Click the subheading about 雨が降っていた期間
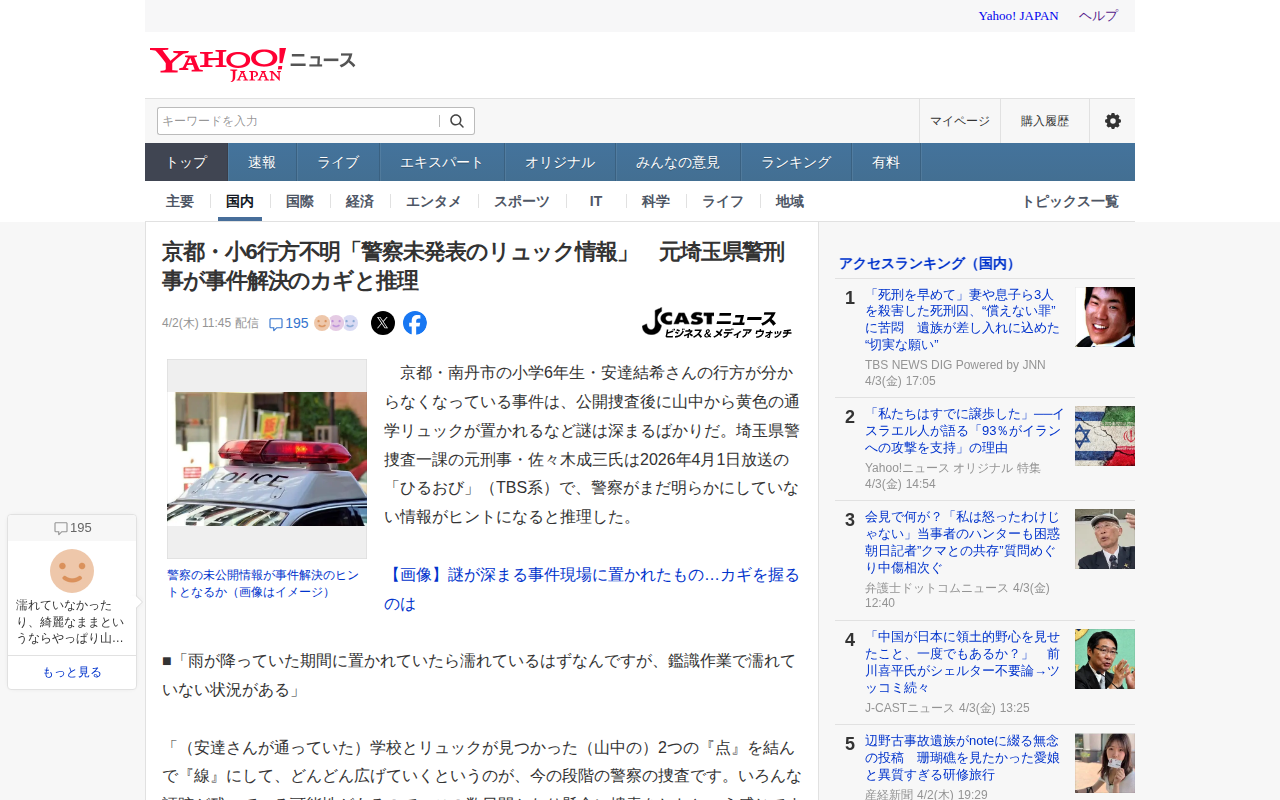The image size is (1280, 800). pos(479,675)
